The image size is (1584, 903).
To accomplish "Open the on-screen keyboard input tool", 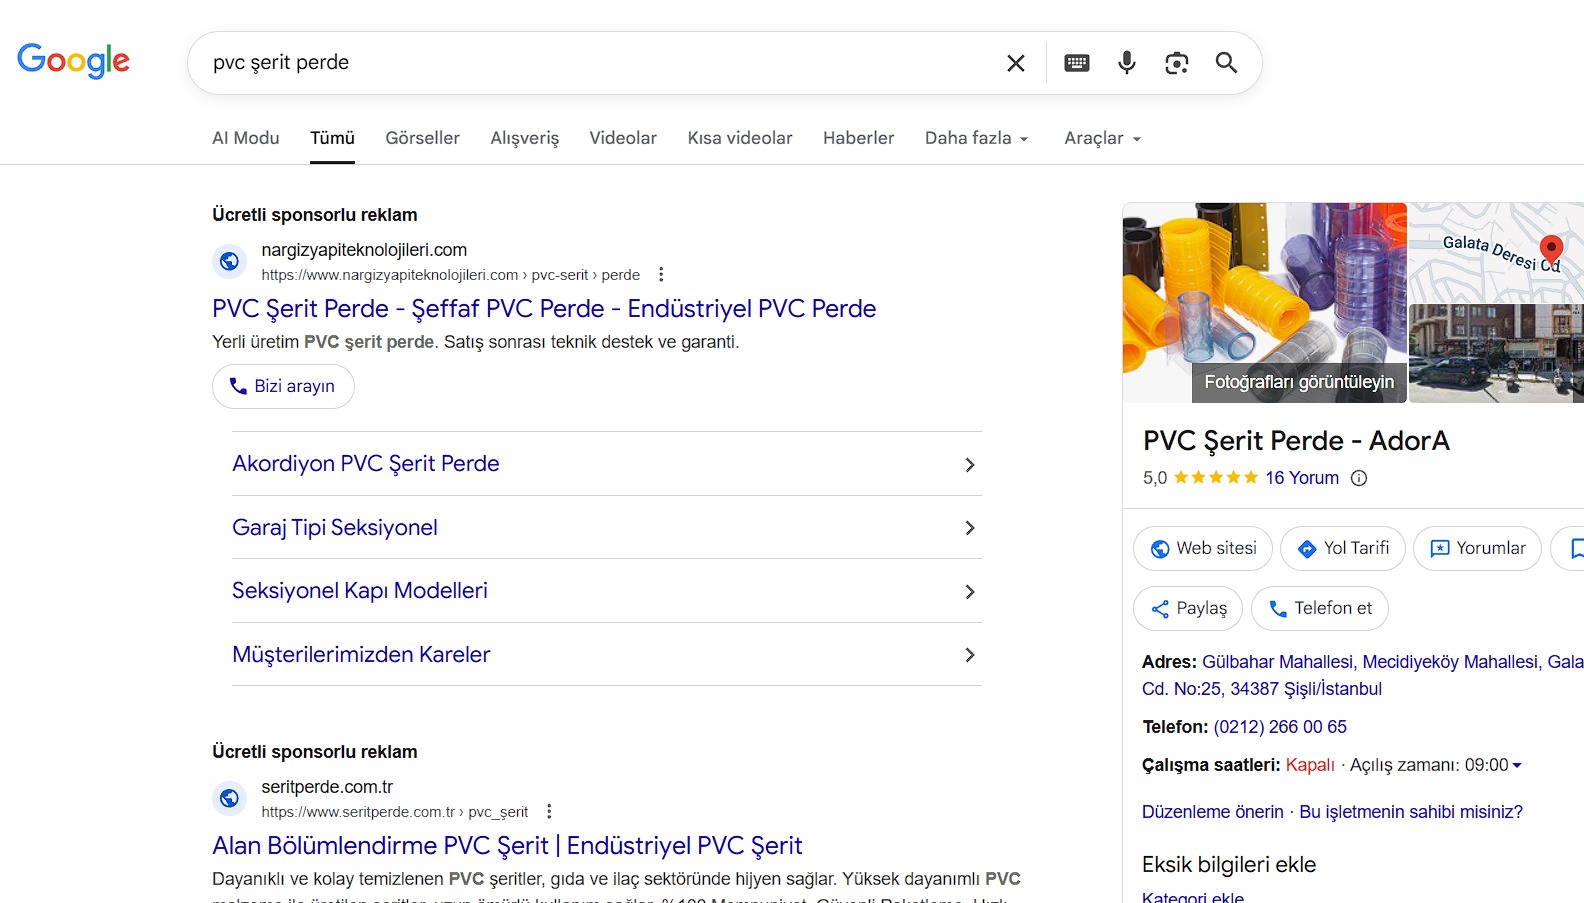I will [1077, 63].
